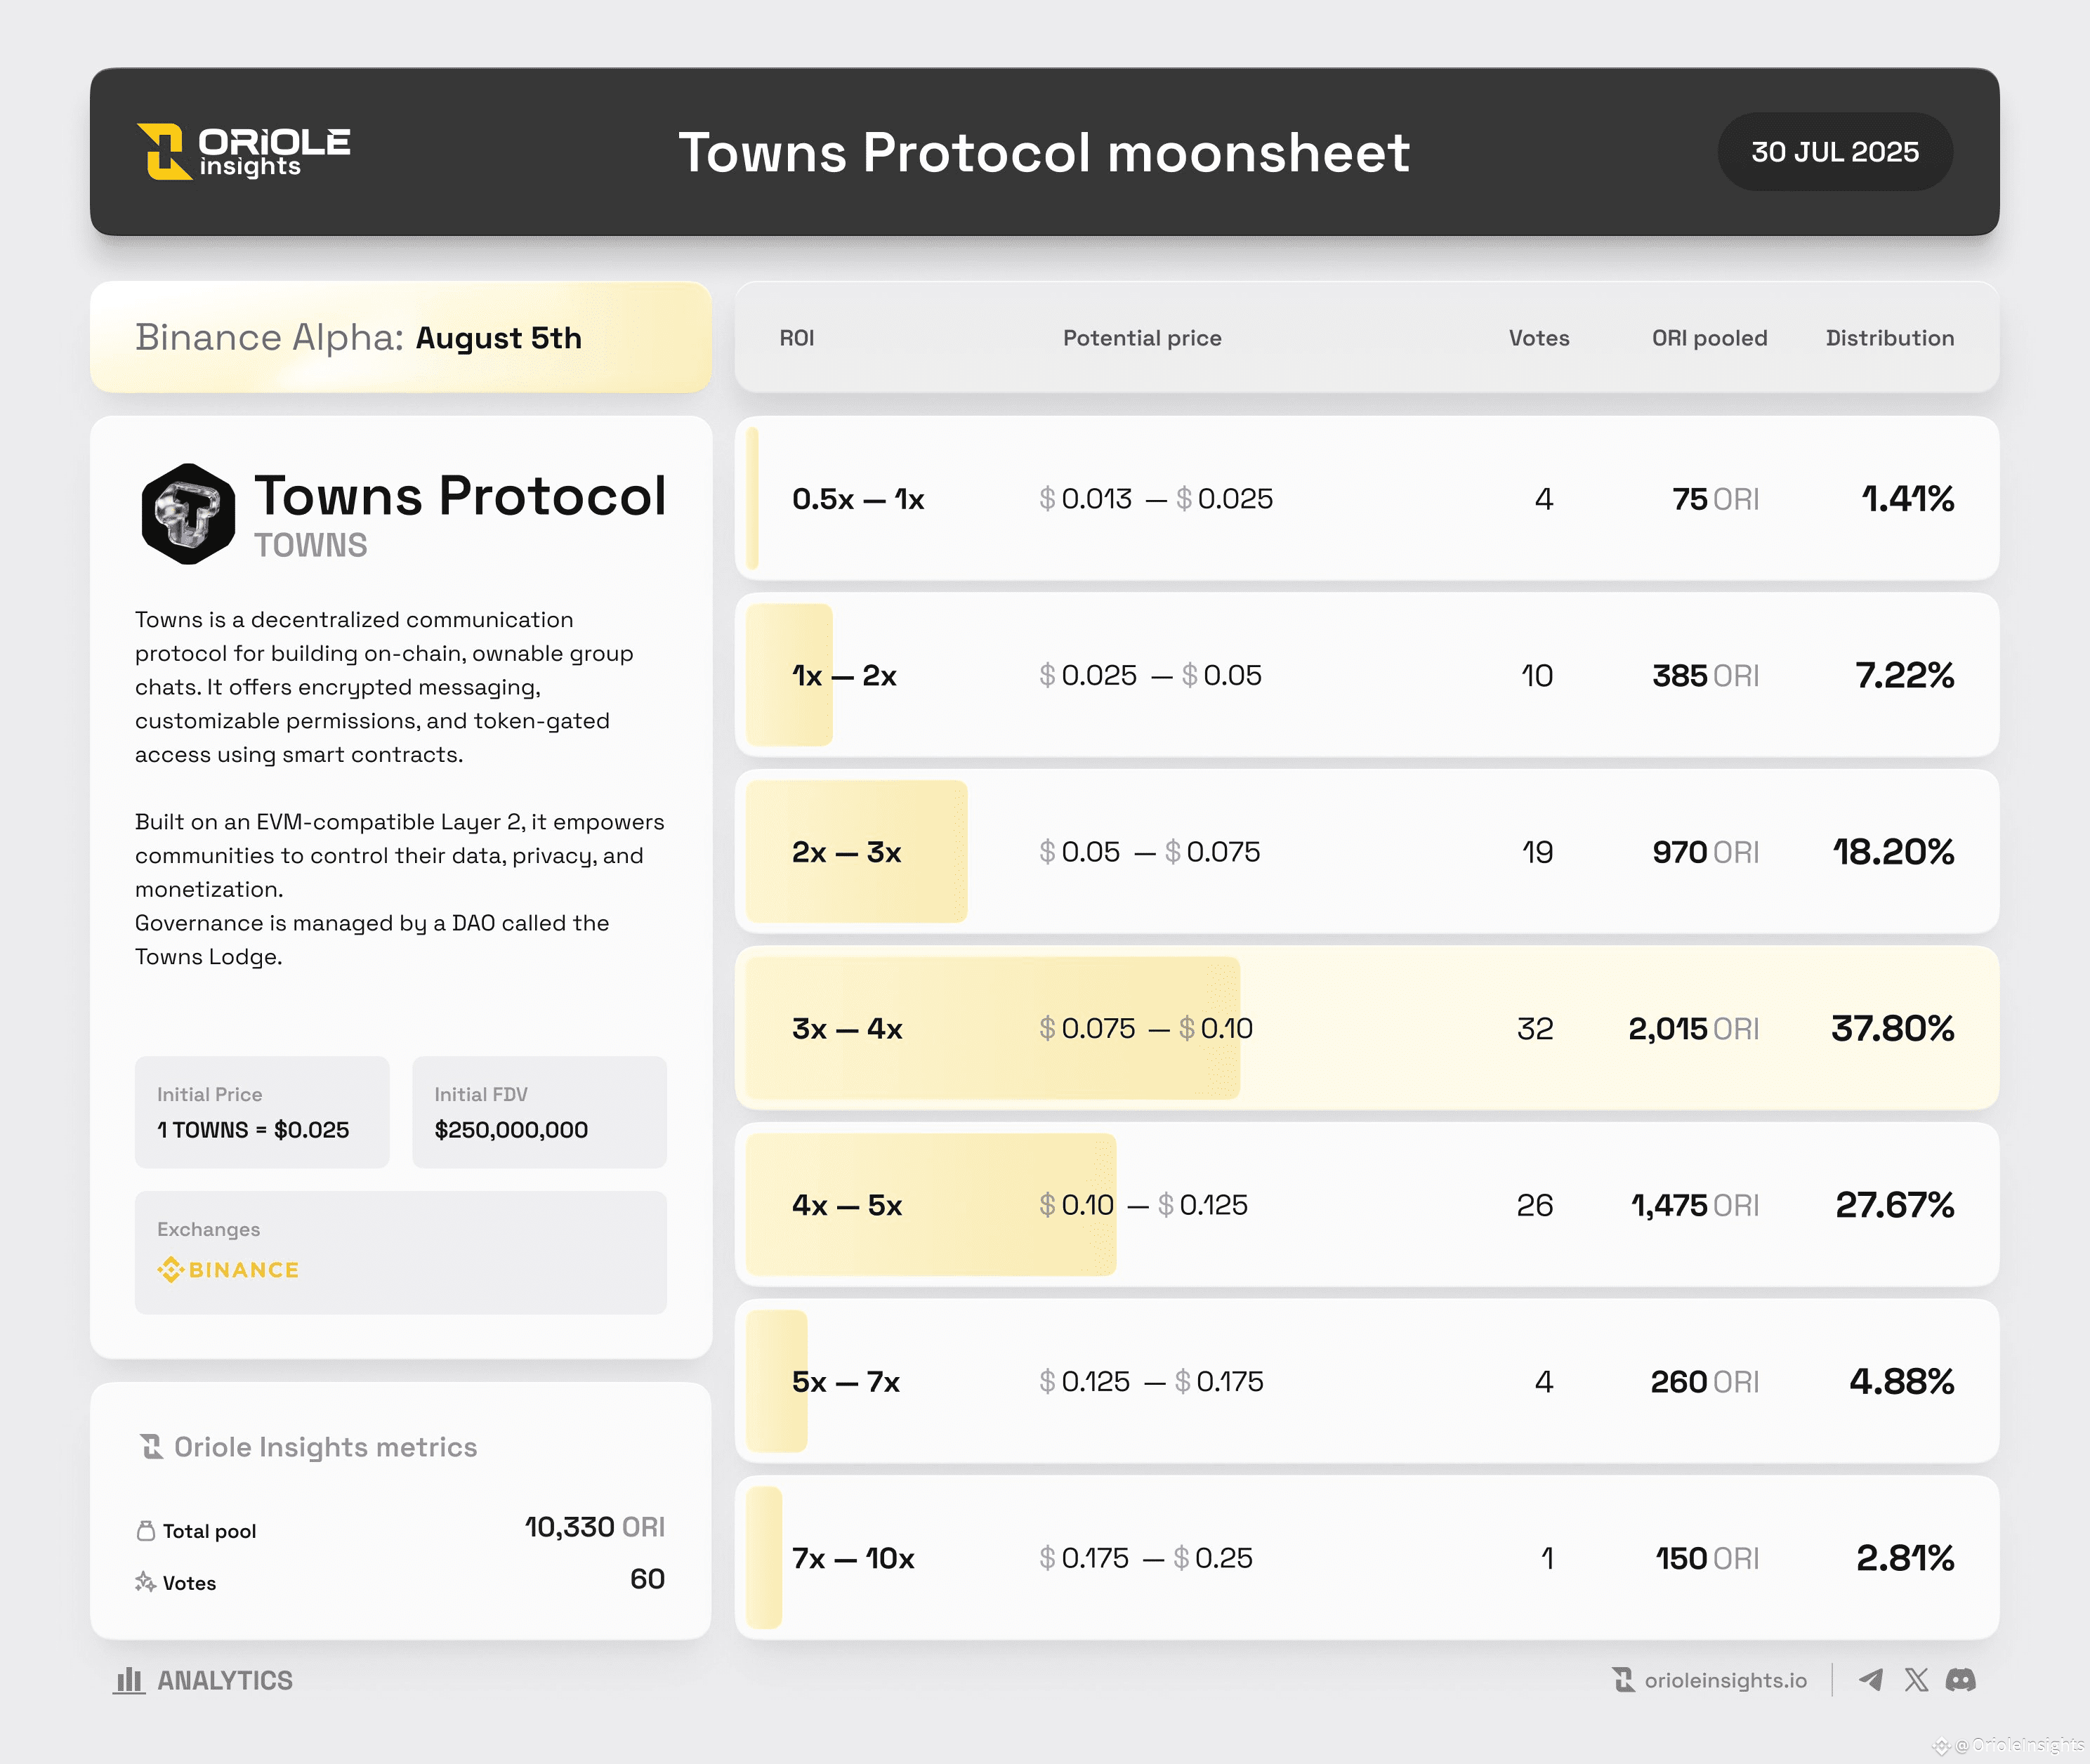This screenshot has height=1764, width=2090.
Task: Click the Towns Protocol moonsheet title
Action: (x=1044, y=152)
